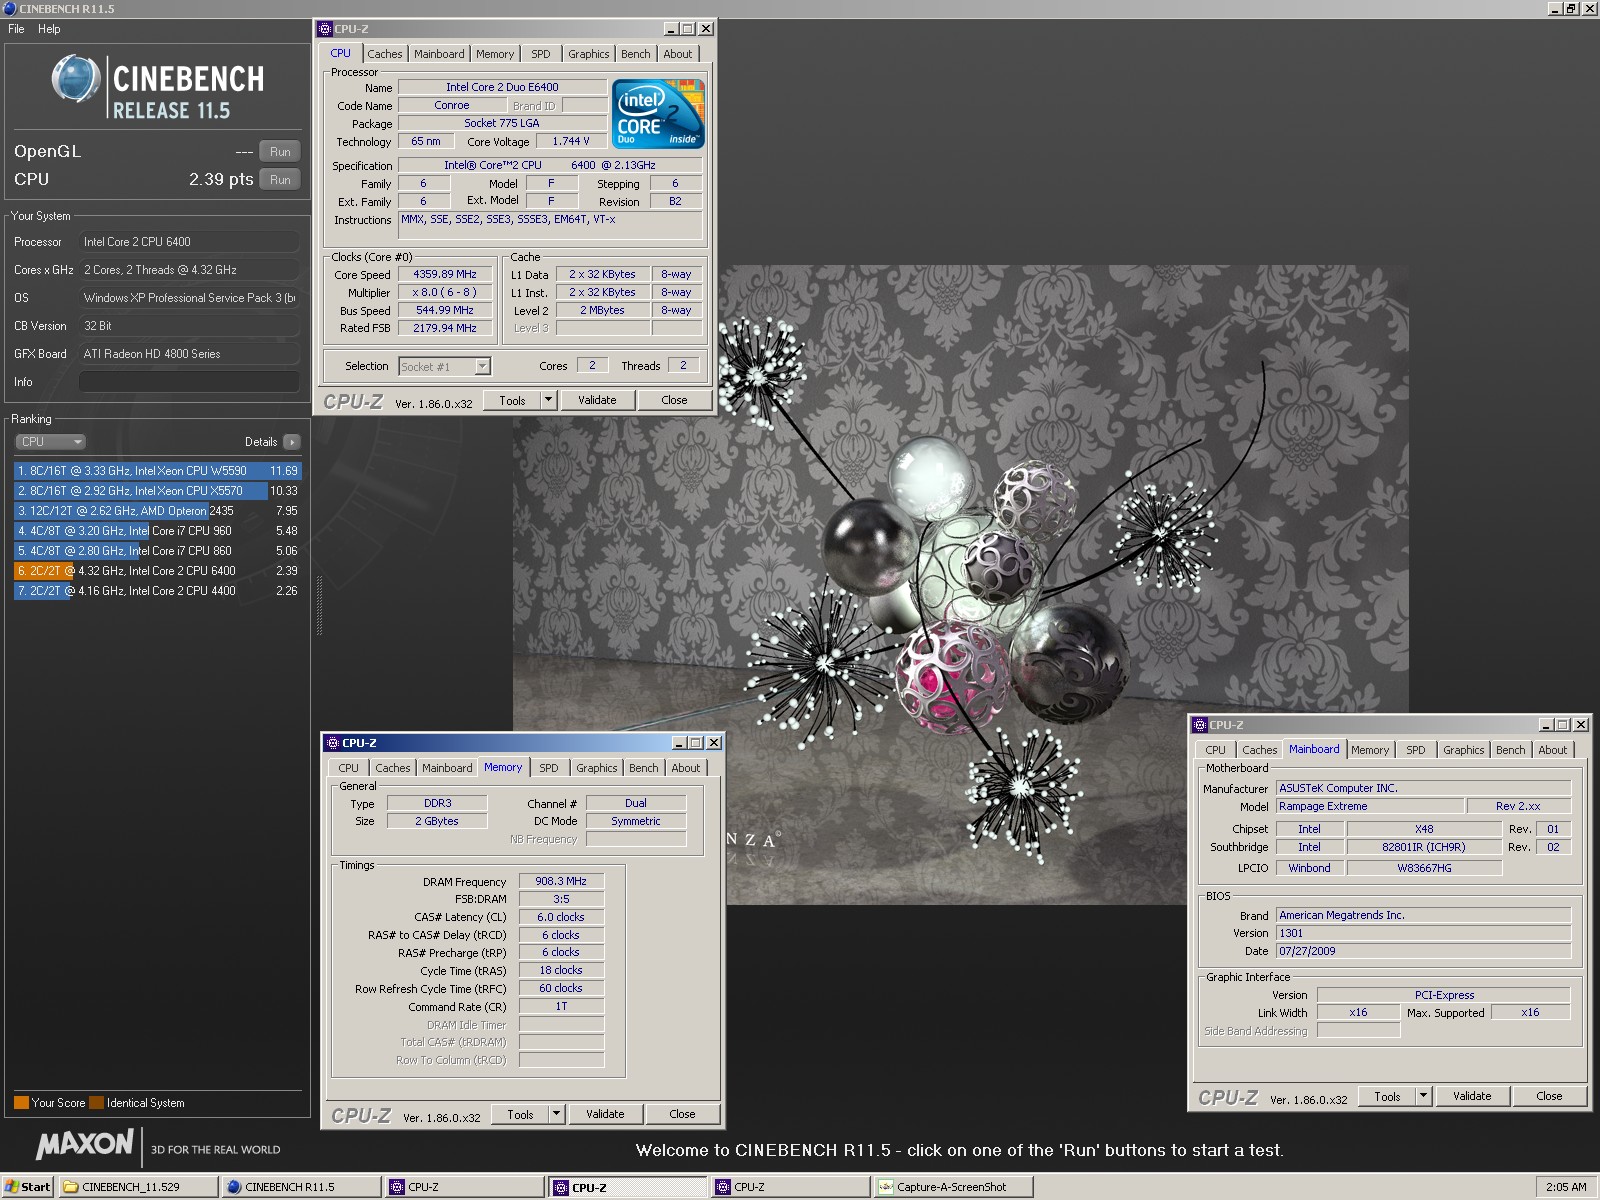Click the empty Info field in Your System
Viewport: 1600px width, 1200px height.
tap(189, 382)
